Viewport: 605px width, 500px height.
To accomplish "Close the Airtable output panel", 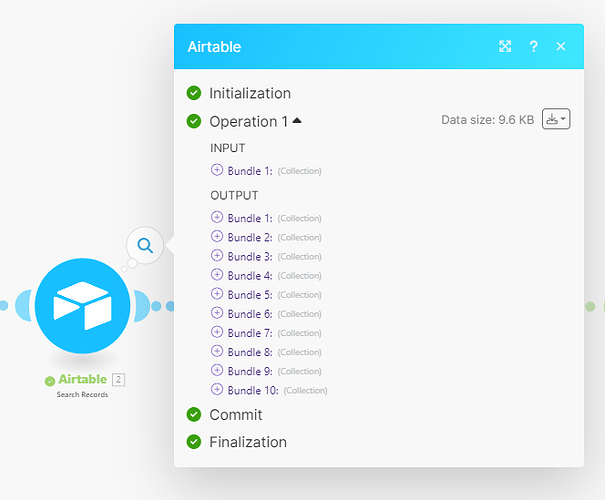I will [x=561, y=46].
